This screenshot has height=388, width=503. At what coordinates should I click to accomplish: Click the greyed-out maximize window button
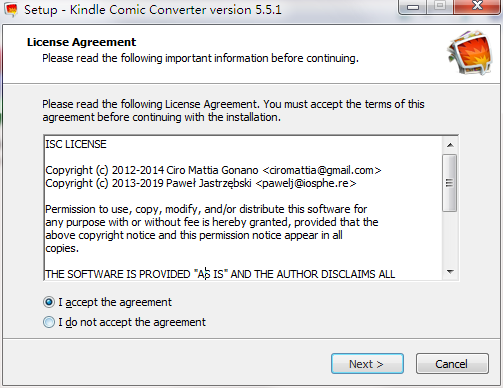[x=440, y=6]
